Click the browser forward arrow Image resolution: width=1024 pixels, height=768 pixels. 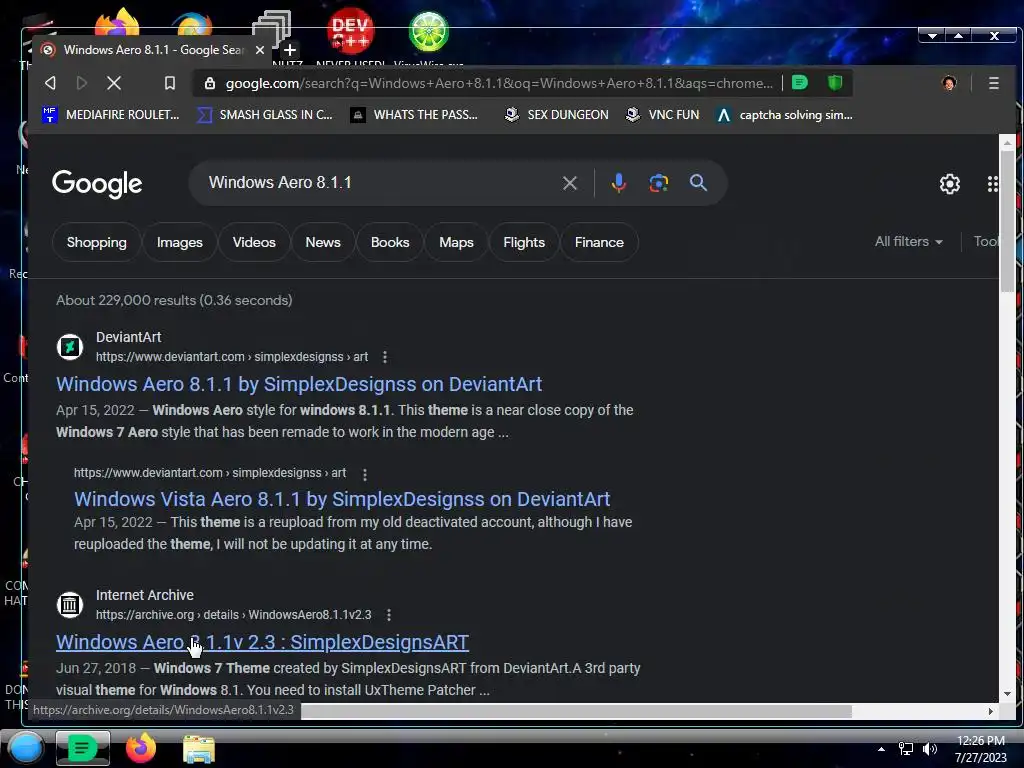[82, 83]
